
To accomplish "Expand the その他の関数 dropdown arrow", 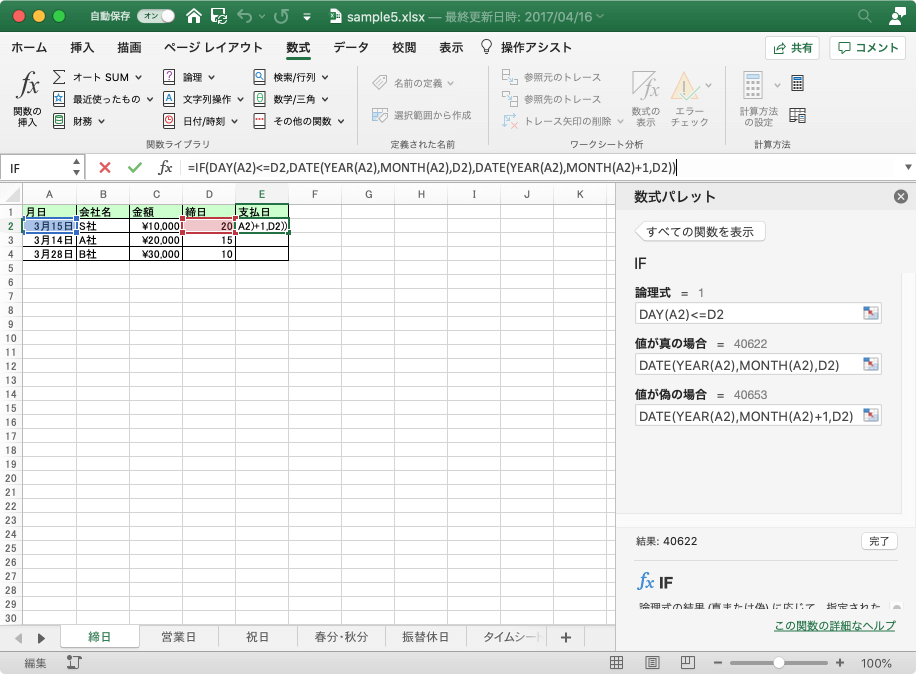I will 341,121.
